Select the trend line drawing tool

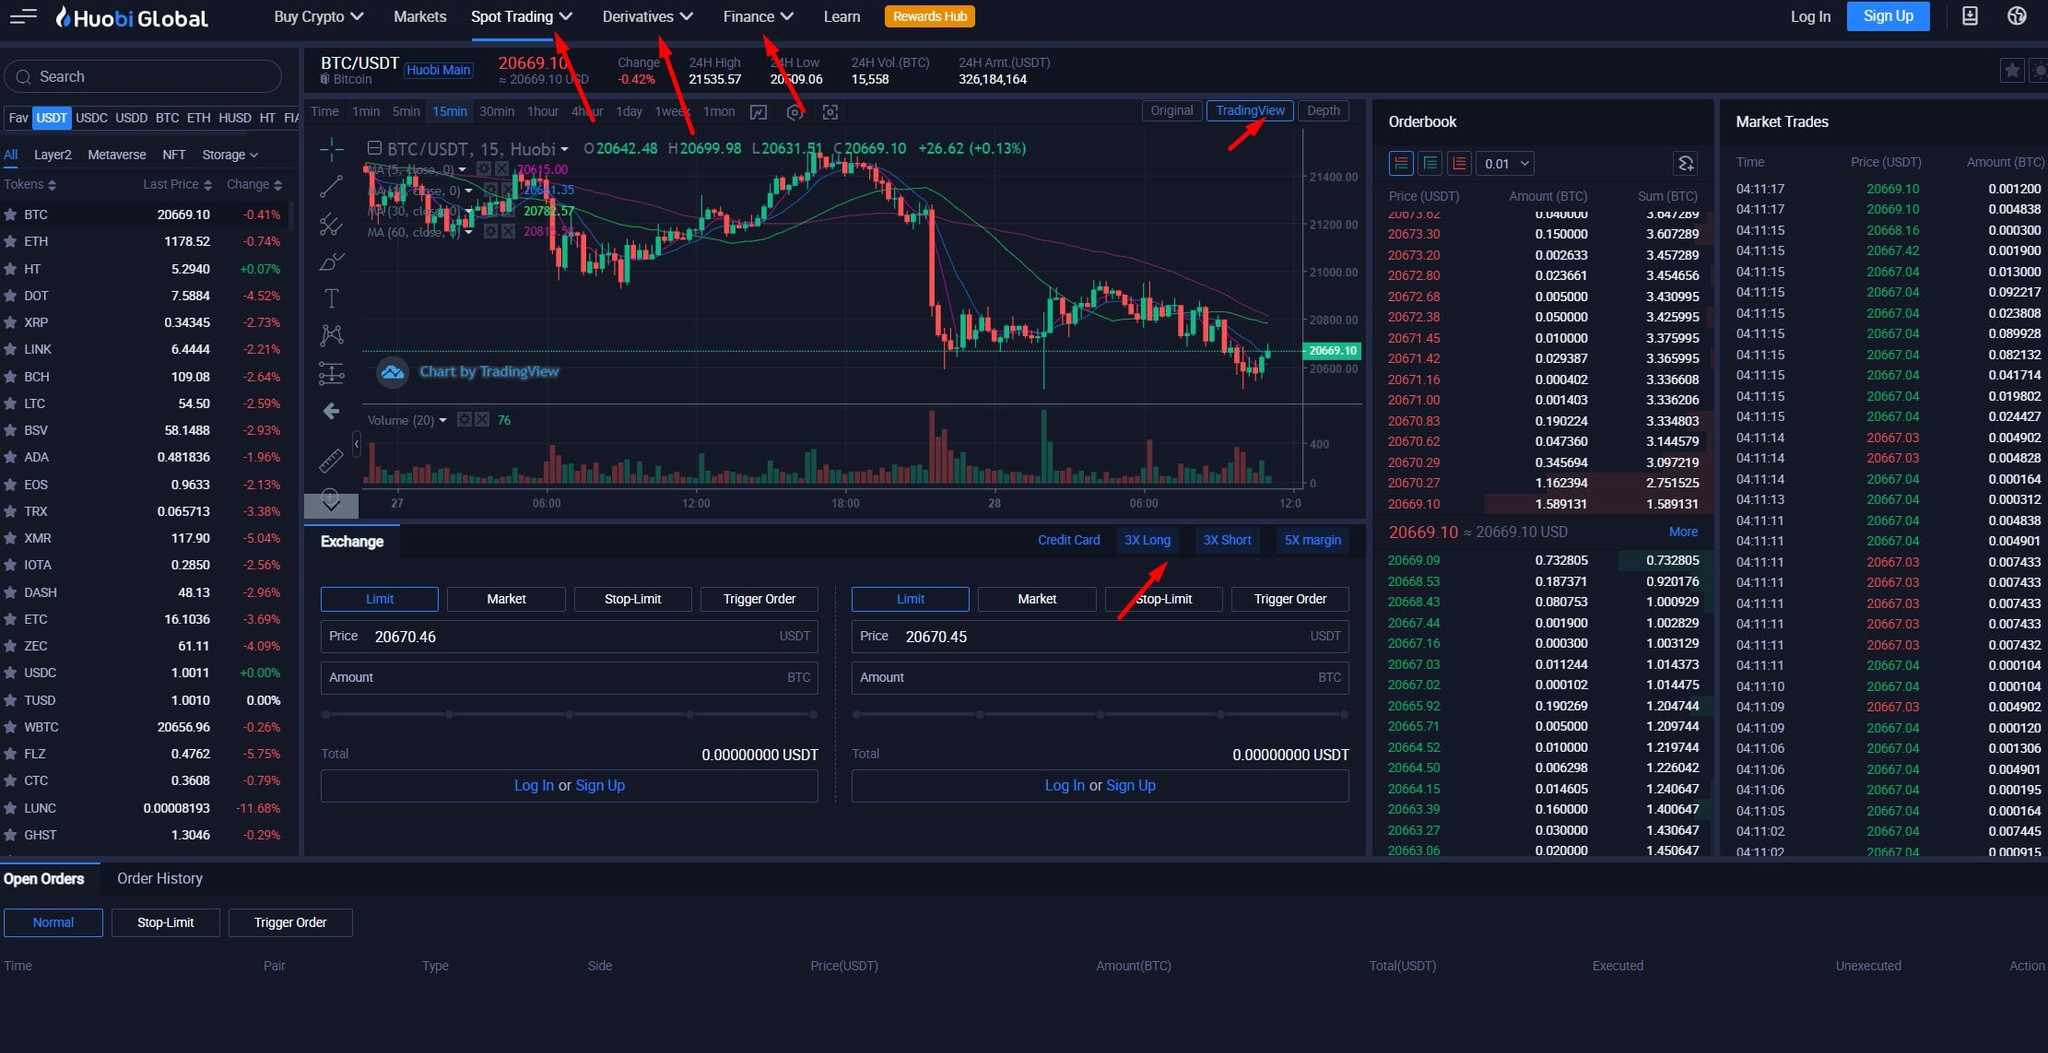(331, 186)
